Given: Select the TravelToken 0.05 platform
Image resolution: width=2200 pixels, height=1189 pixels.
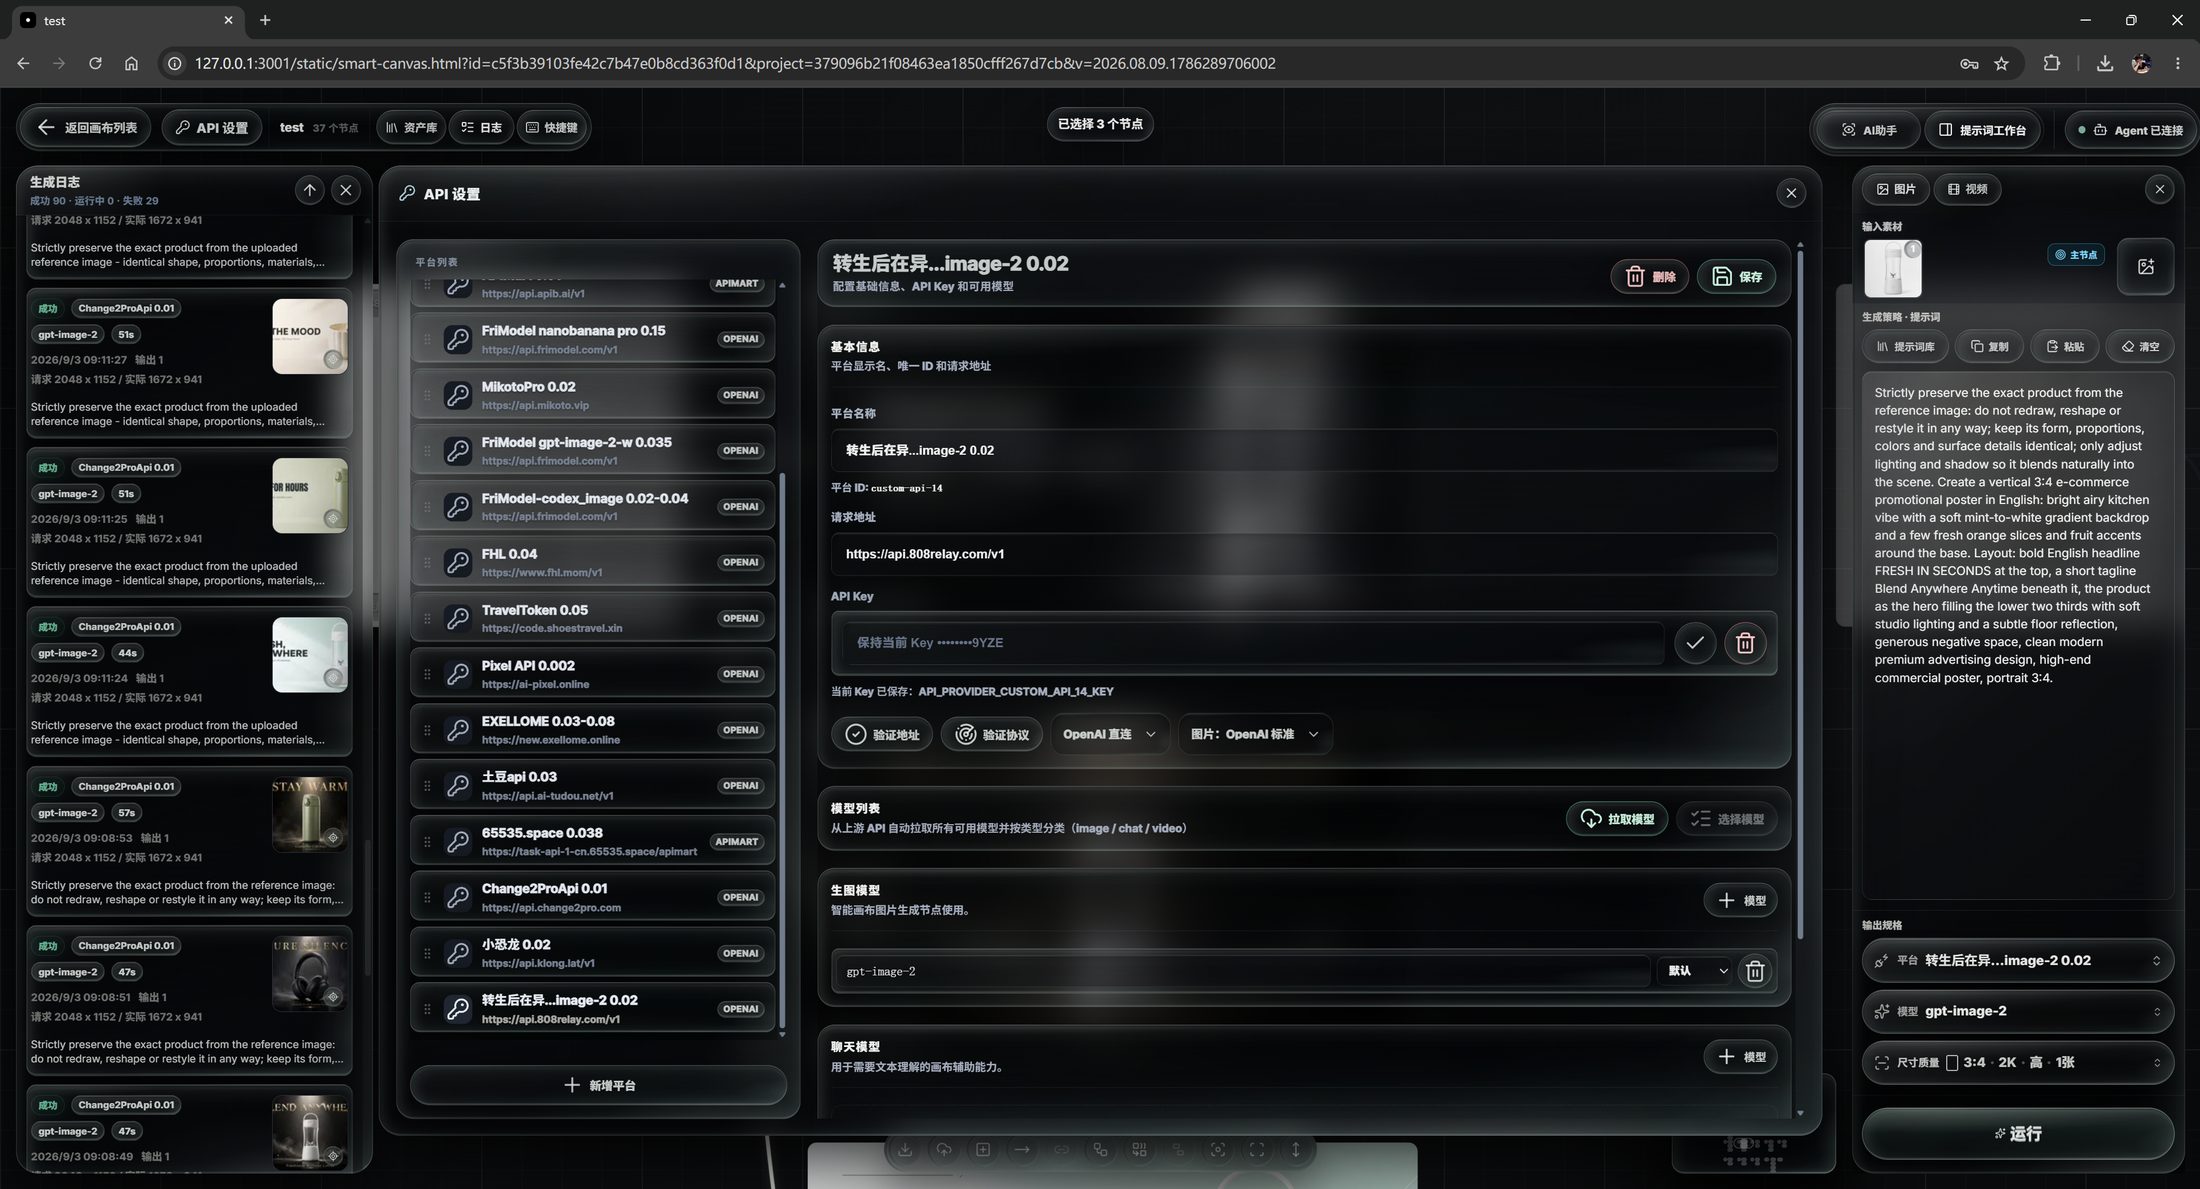Looking at the screenshot, I should pos(593,618).
